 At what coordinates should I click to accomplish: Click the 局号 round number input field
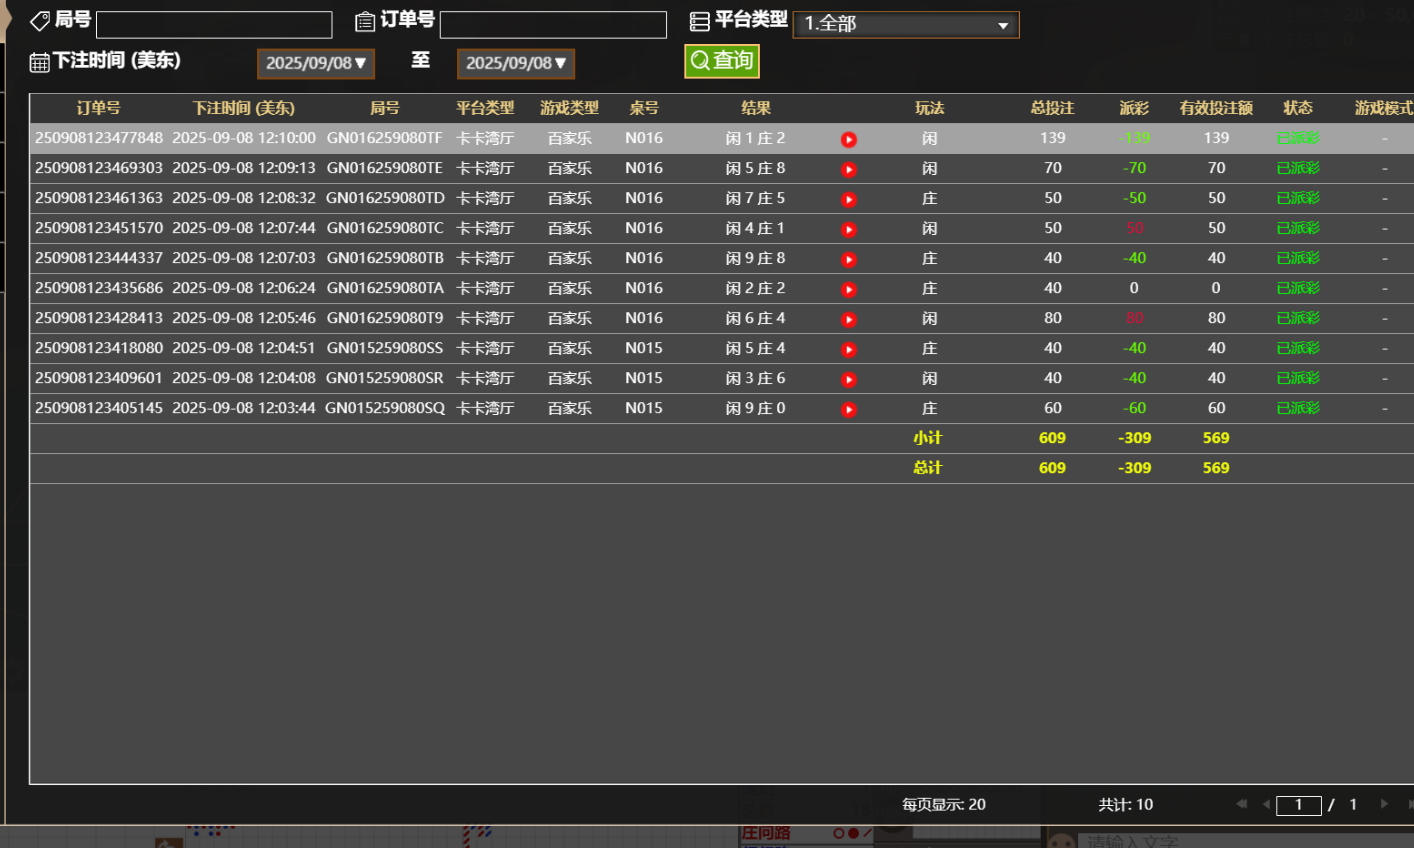pos(214,25)
